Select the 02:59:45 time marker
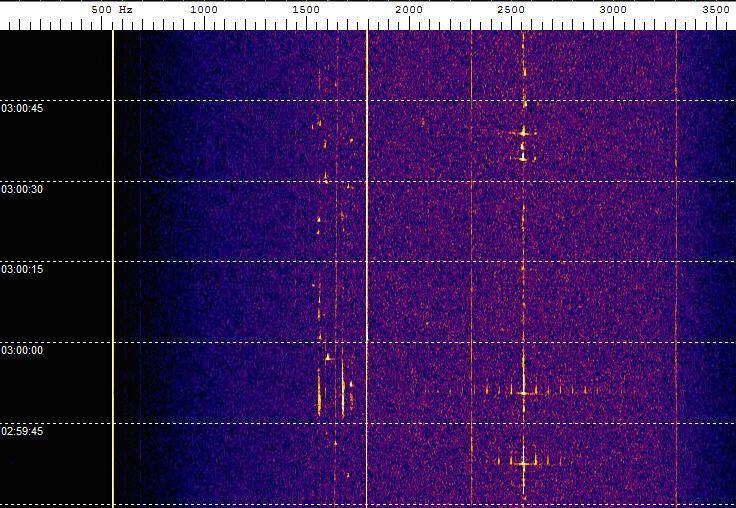 click(x=22, y=431)
